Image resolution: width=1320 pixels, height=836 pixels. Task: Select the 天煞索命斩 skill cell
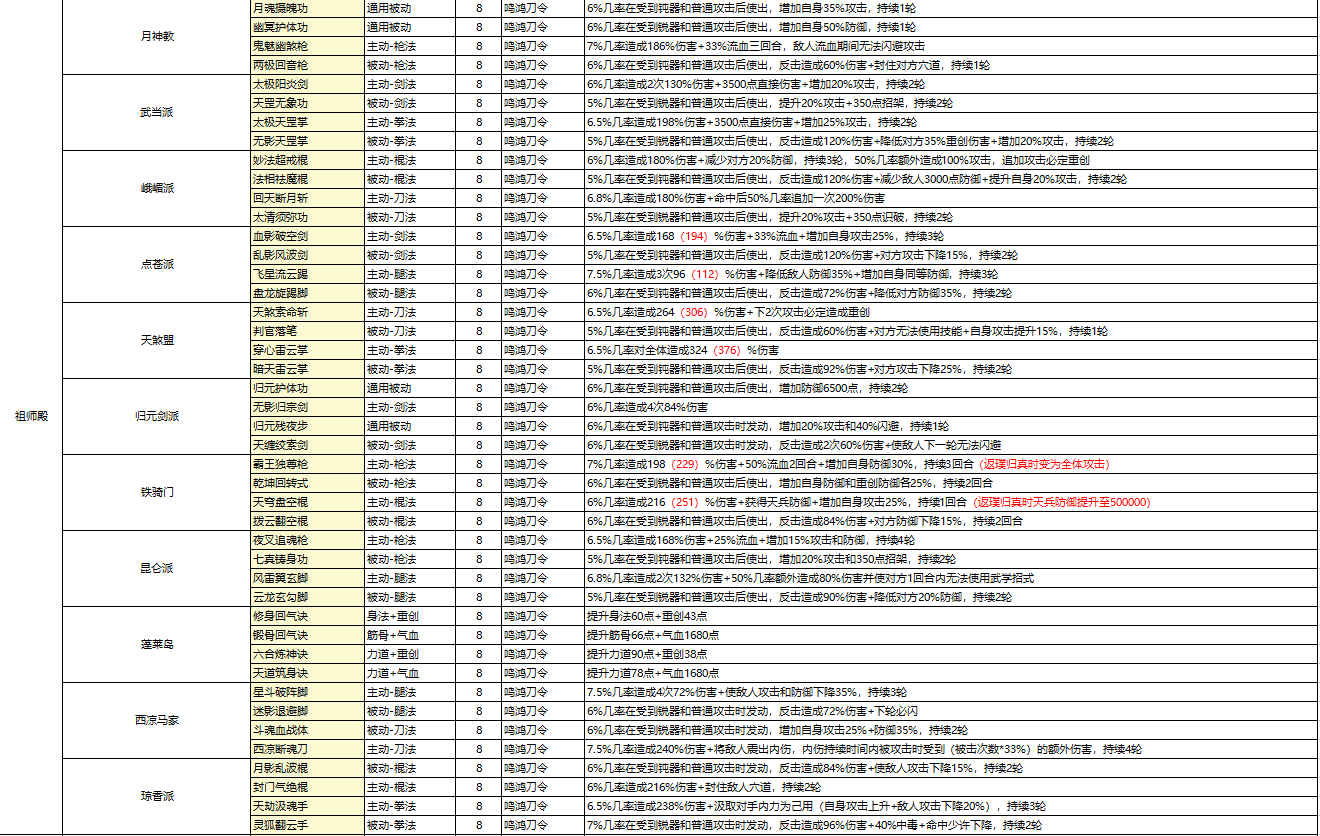307,313
